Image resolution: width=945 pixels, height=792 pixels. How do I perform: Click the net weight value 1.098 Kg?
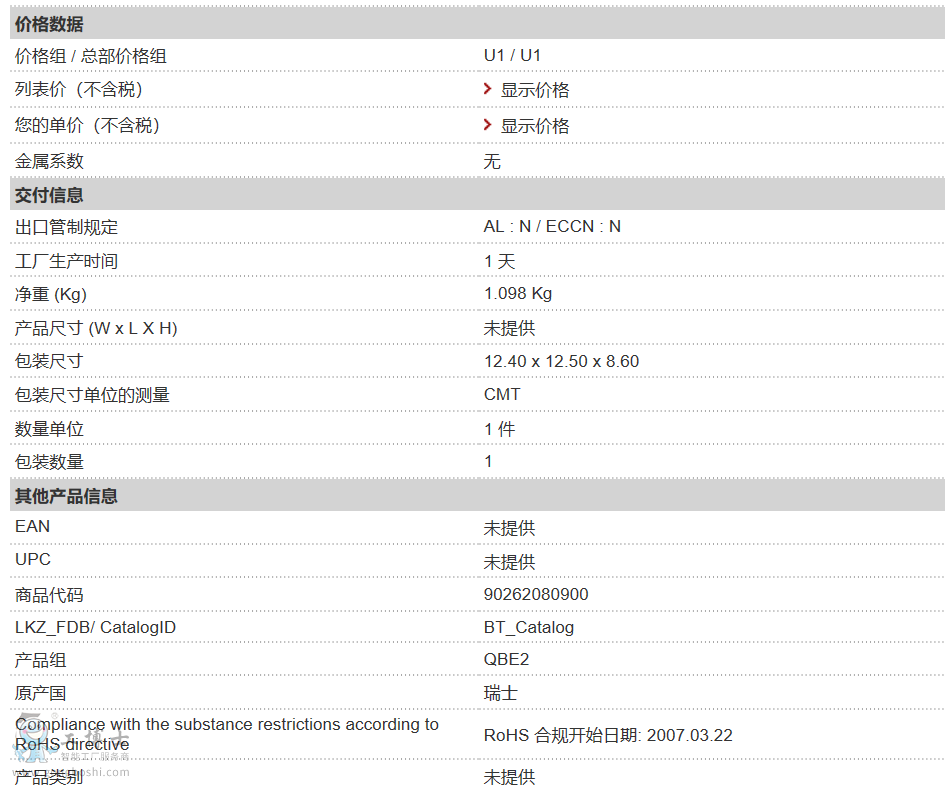[518, 293]
